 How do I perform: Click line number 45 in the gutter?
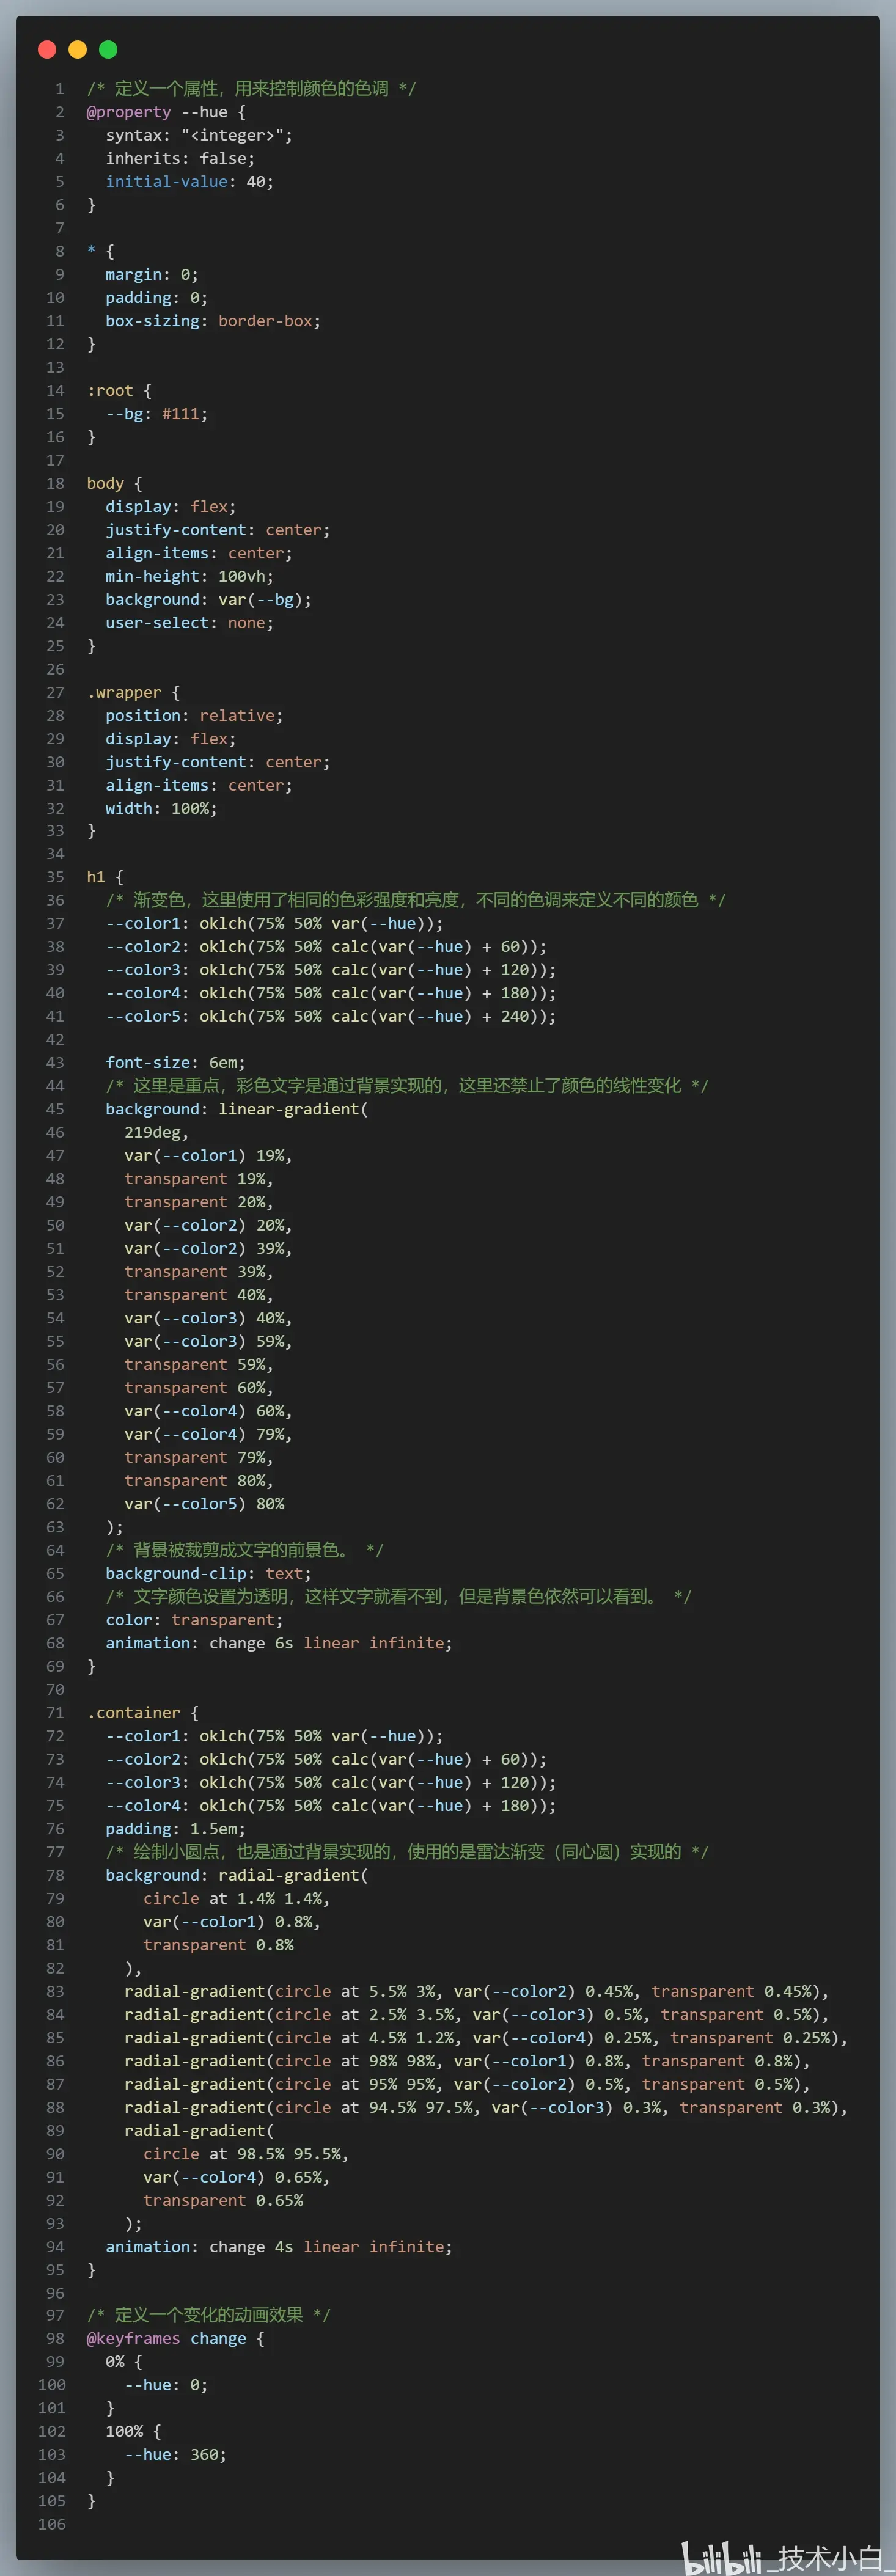click(x=55, y=1109)
